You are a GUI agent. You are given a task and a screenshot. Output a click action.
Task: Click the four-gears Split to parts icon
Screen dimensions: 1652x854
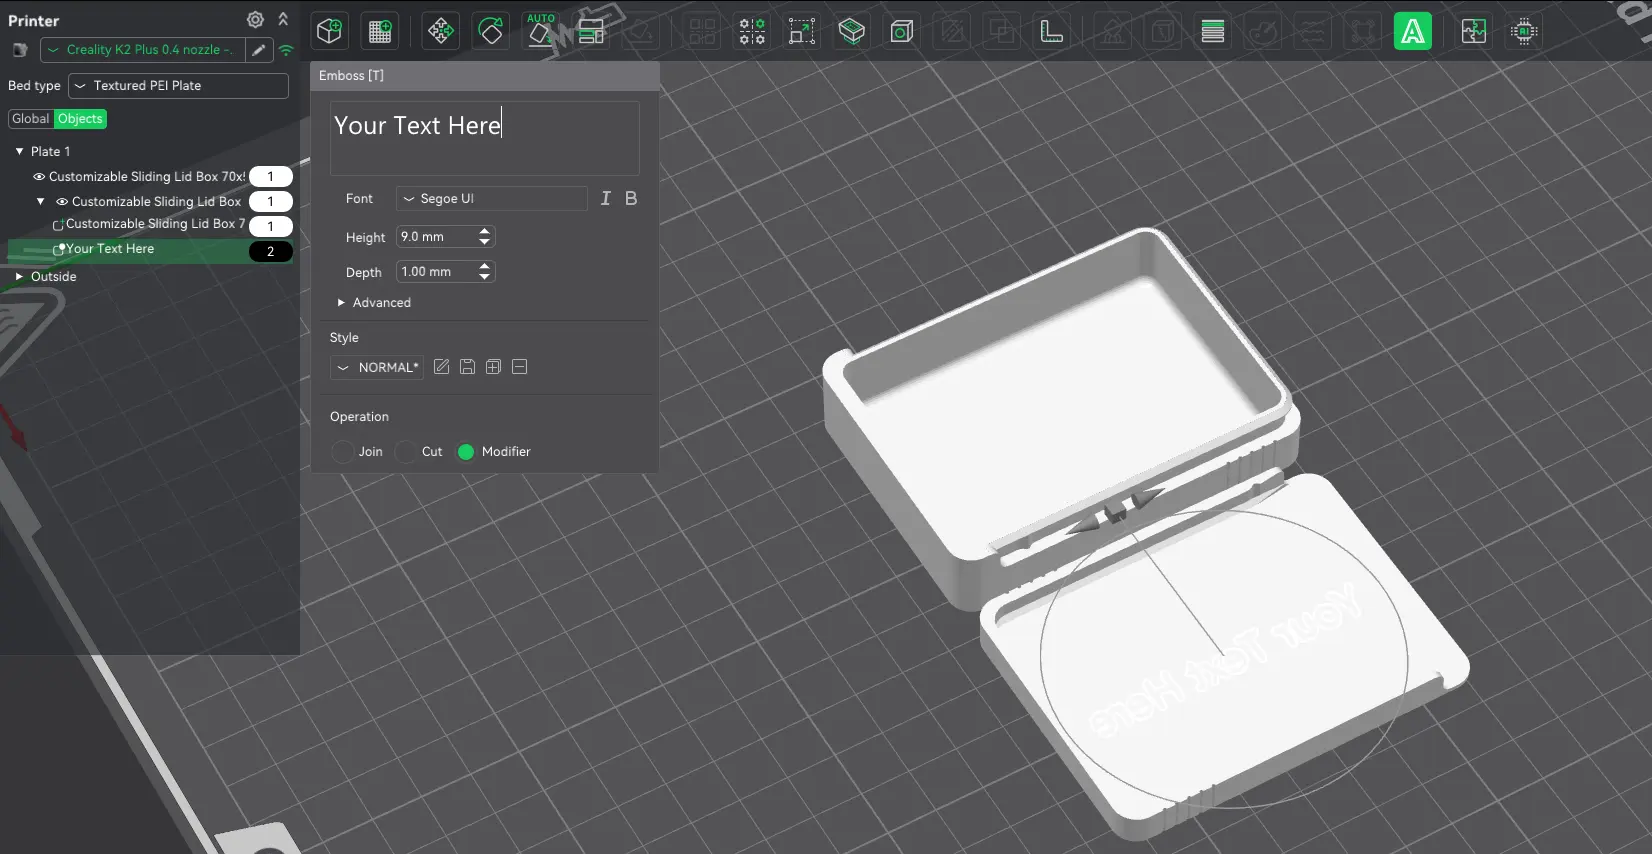tap(752, 32)
